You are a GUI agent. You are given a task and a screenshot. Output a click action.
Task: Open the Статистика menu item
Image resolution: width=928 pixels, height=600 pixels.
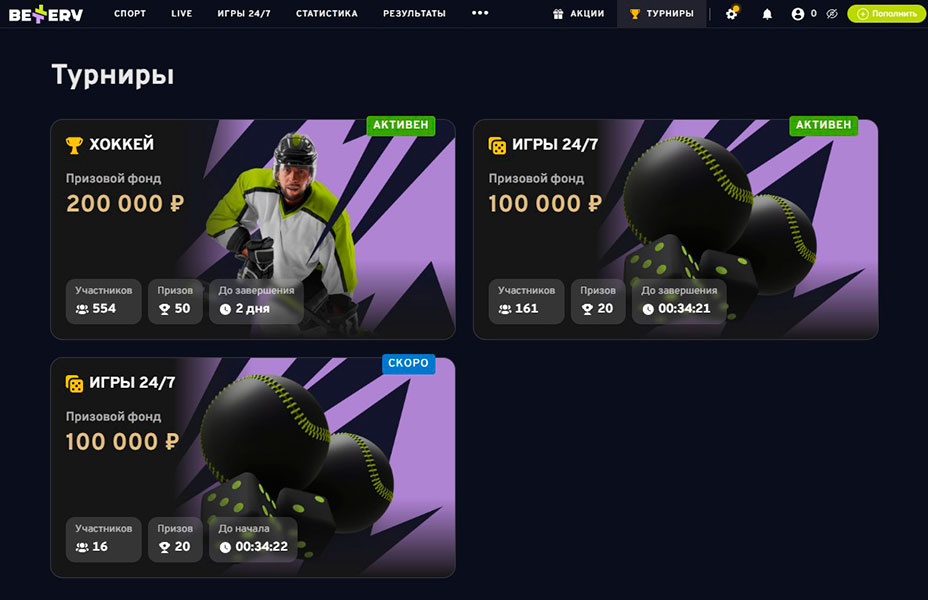click(x=327, y=13)
